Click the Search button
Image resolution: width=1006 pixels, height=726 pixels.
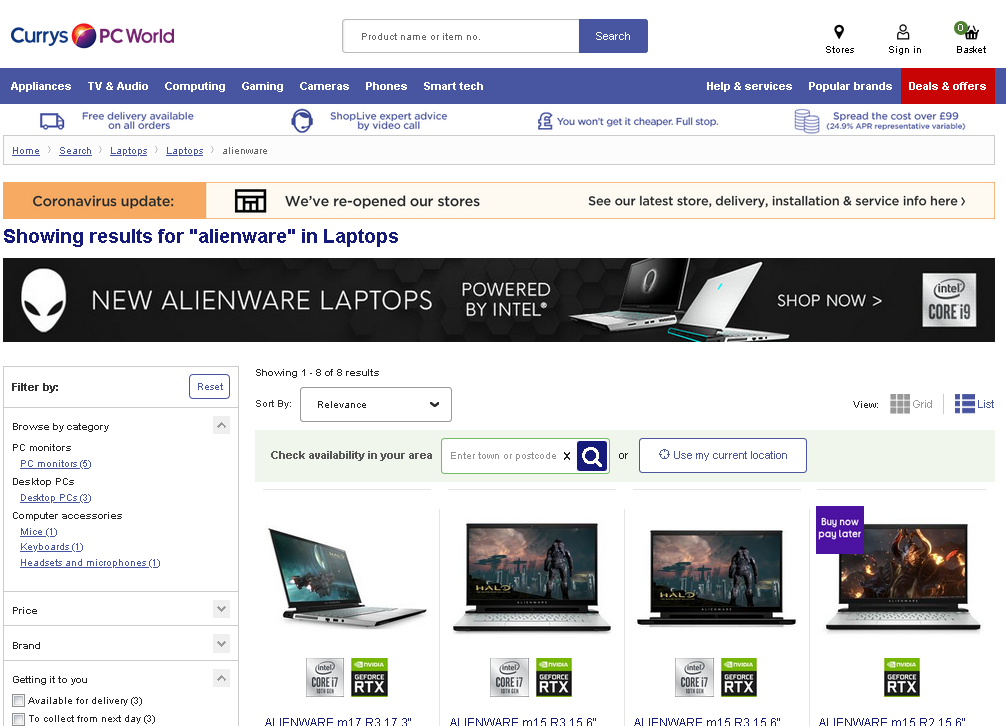pyautogui.click(x=613, y=36)
